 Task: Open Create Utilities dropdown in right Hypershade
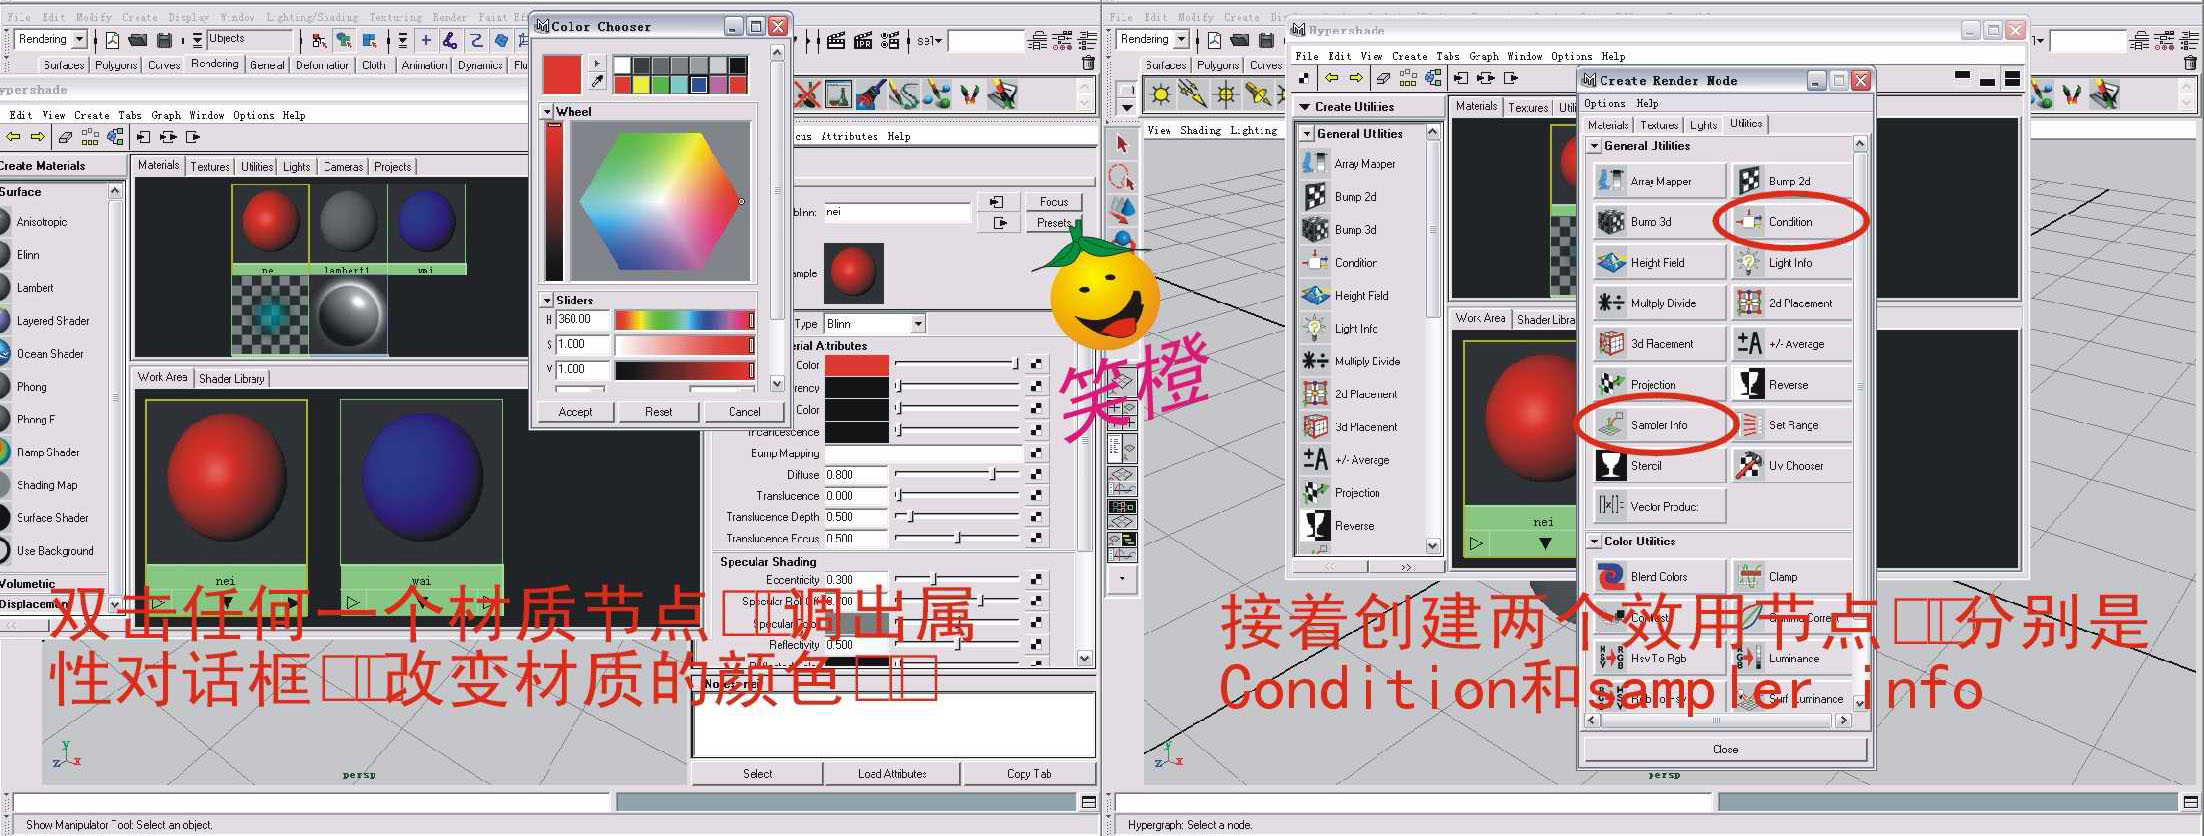pyautogui.click(x=1306, y=107)
